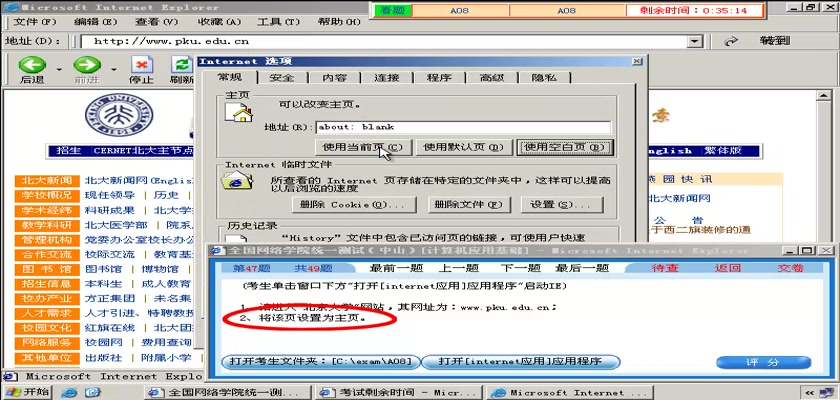This screenshot has height=400, width=840.
Task: Click 繁体版 link in blue bar
Action: click(723, 151)
